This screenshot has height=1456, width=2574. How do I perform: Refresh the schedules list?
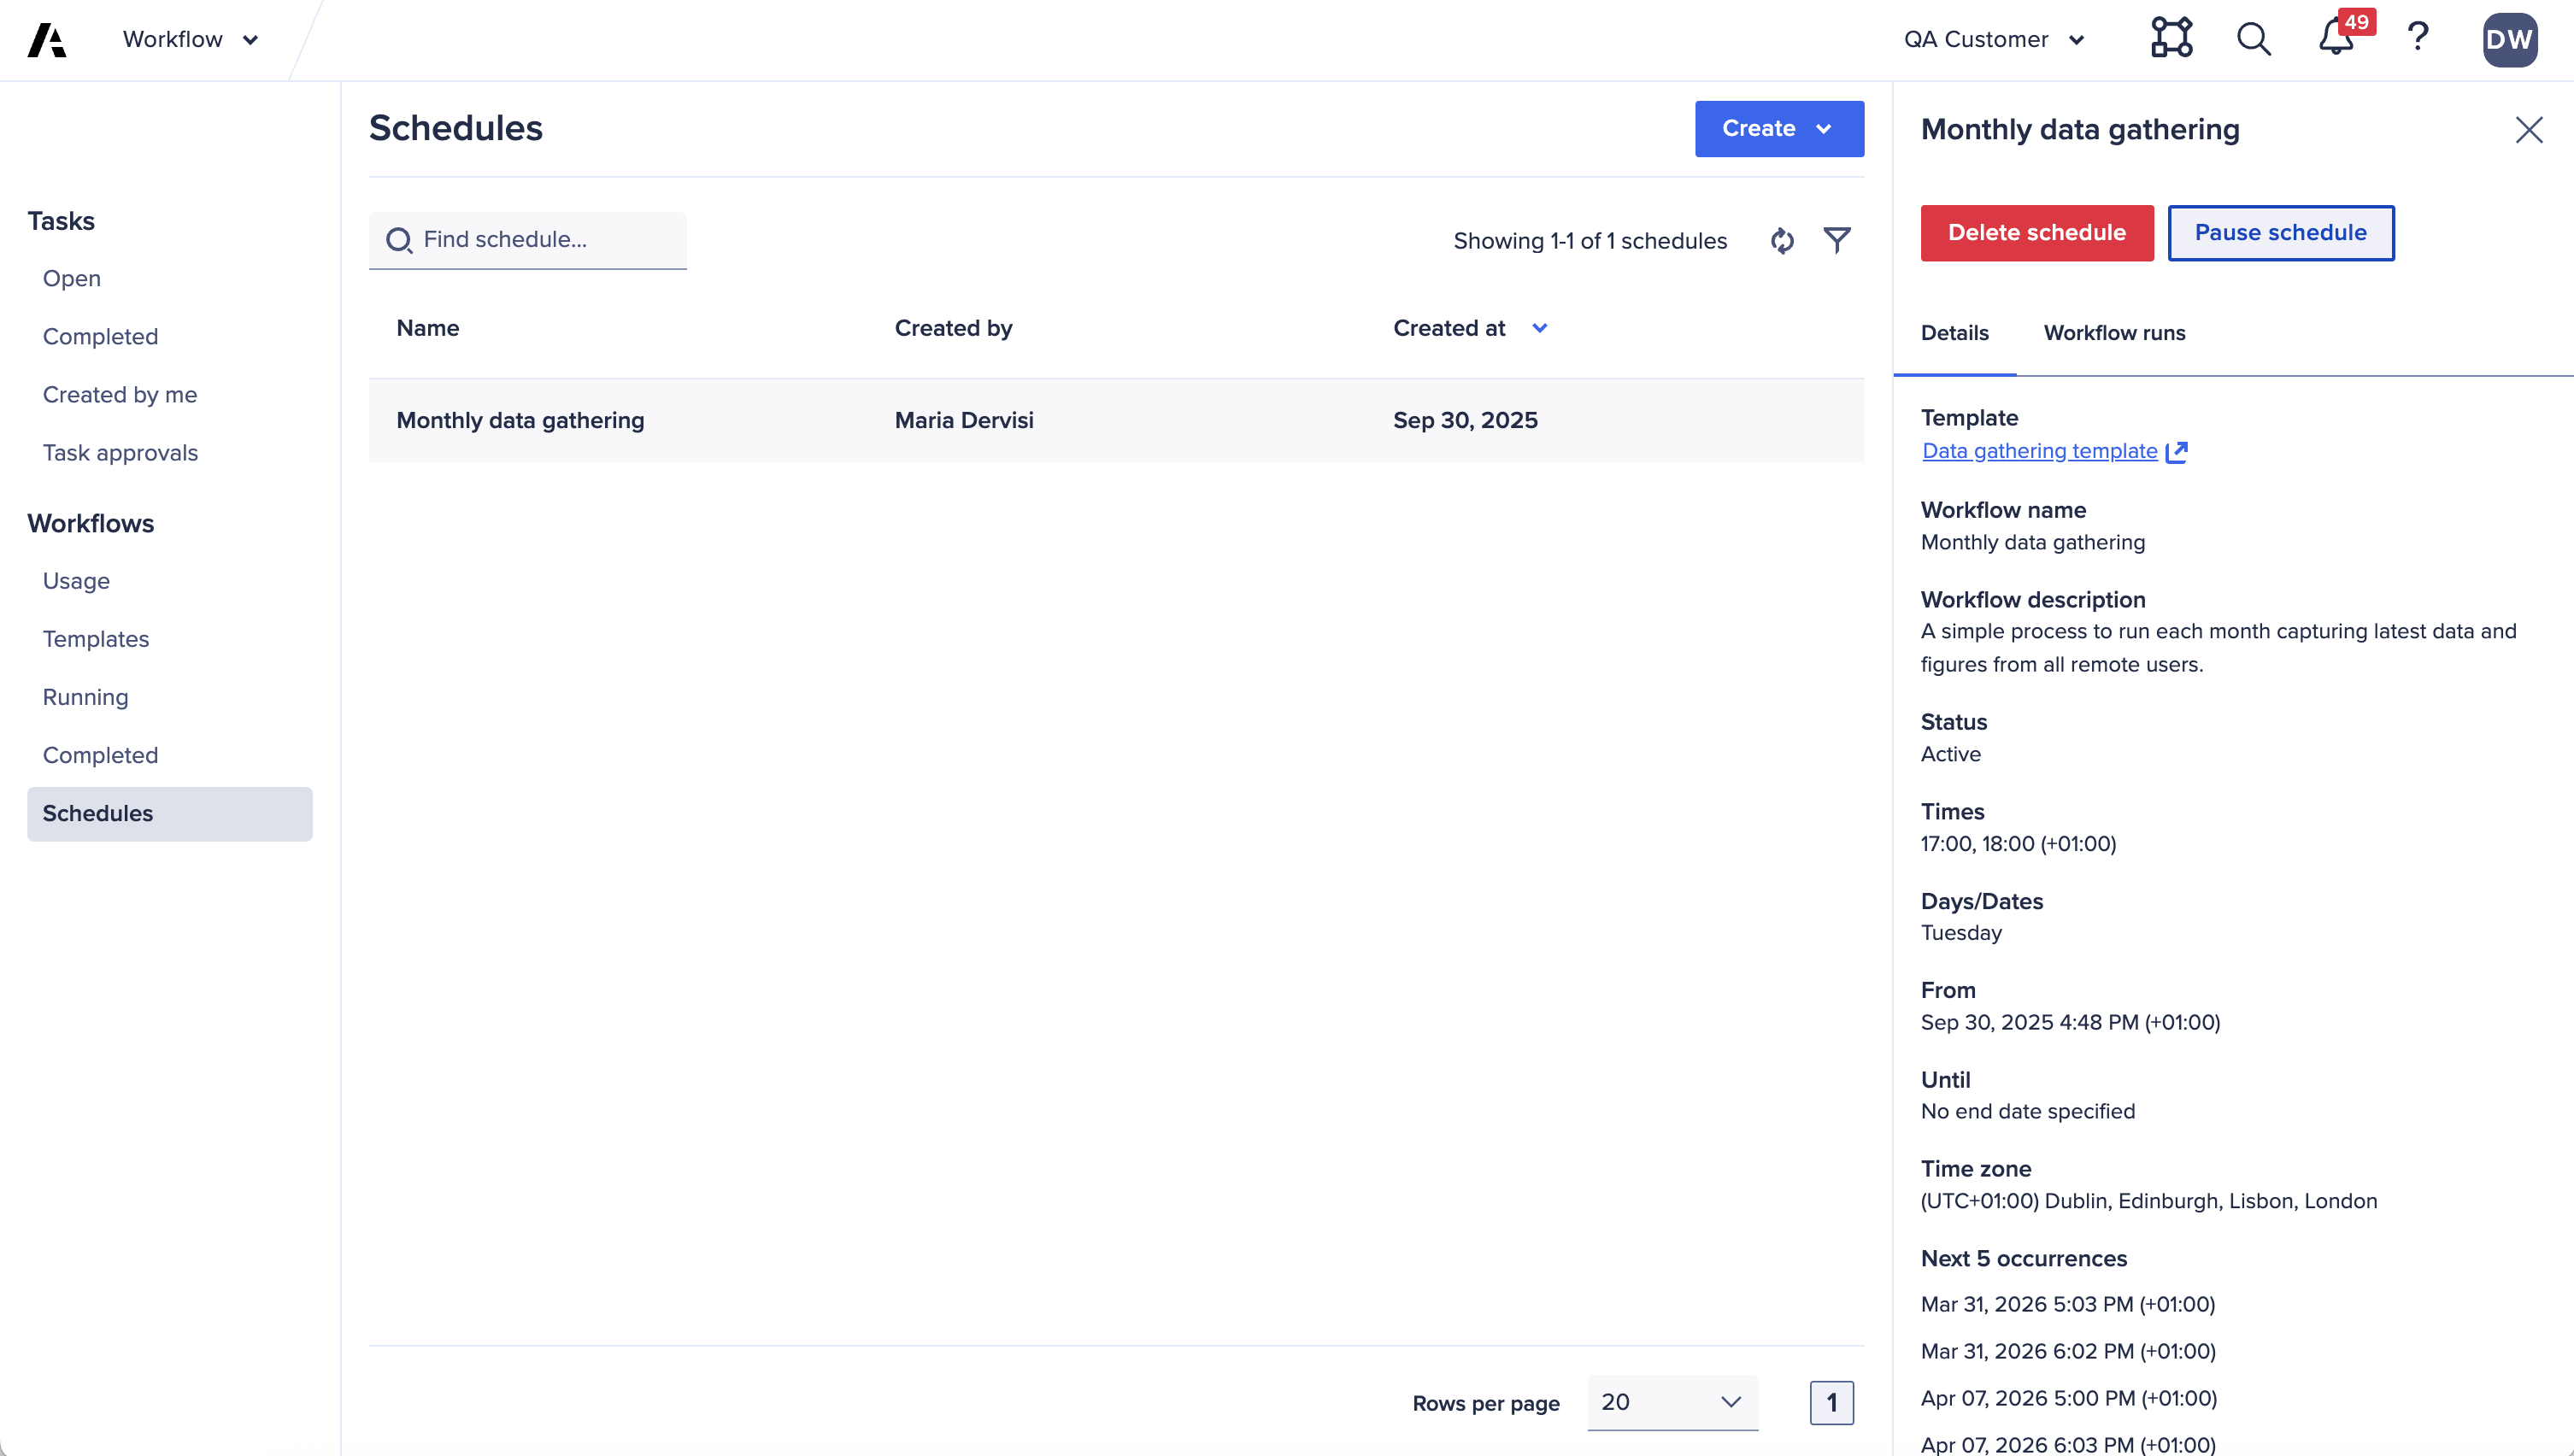[1782, 241]
